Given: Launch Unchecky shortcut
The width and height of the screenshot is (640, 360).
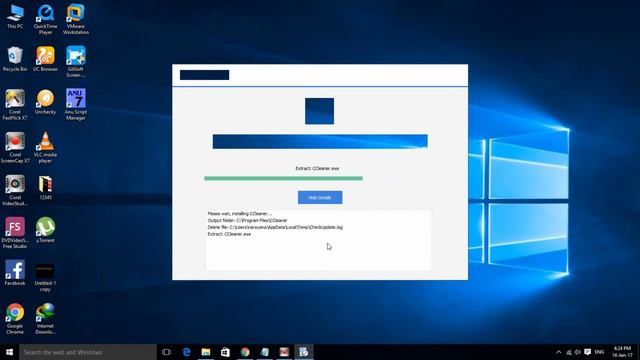Looking at the screenshot, I should click(45, 102).
